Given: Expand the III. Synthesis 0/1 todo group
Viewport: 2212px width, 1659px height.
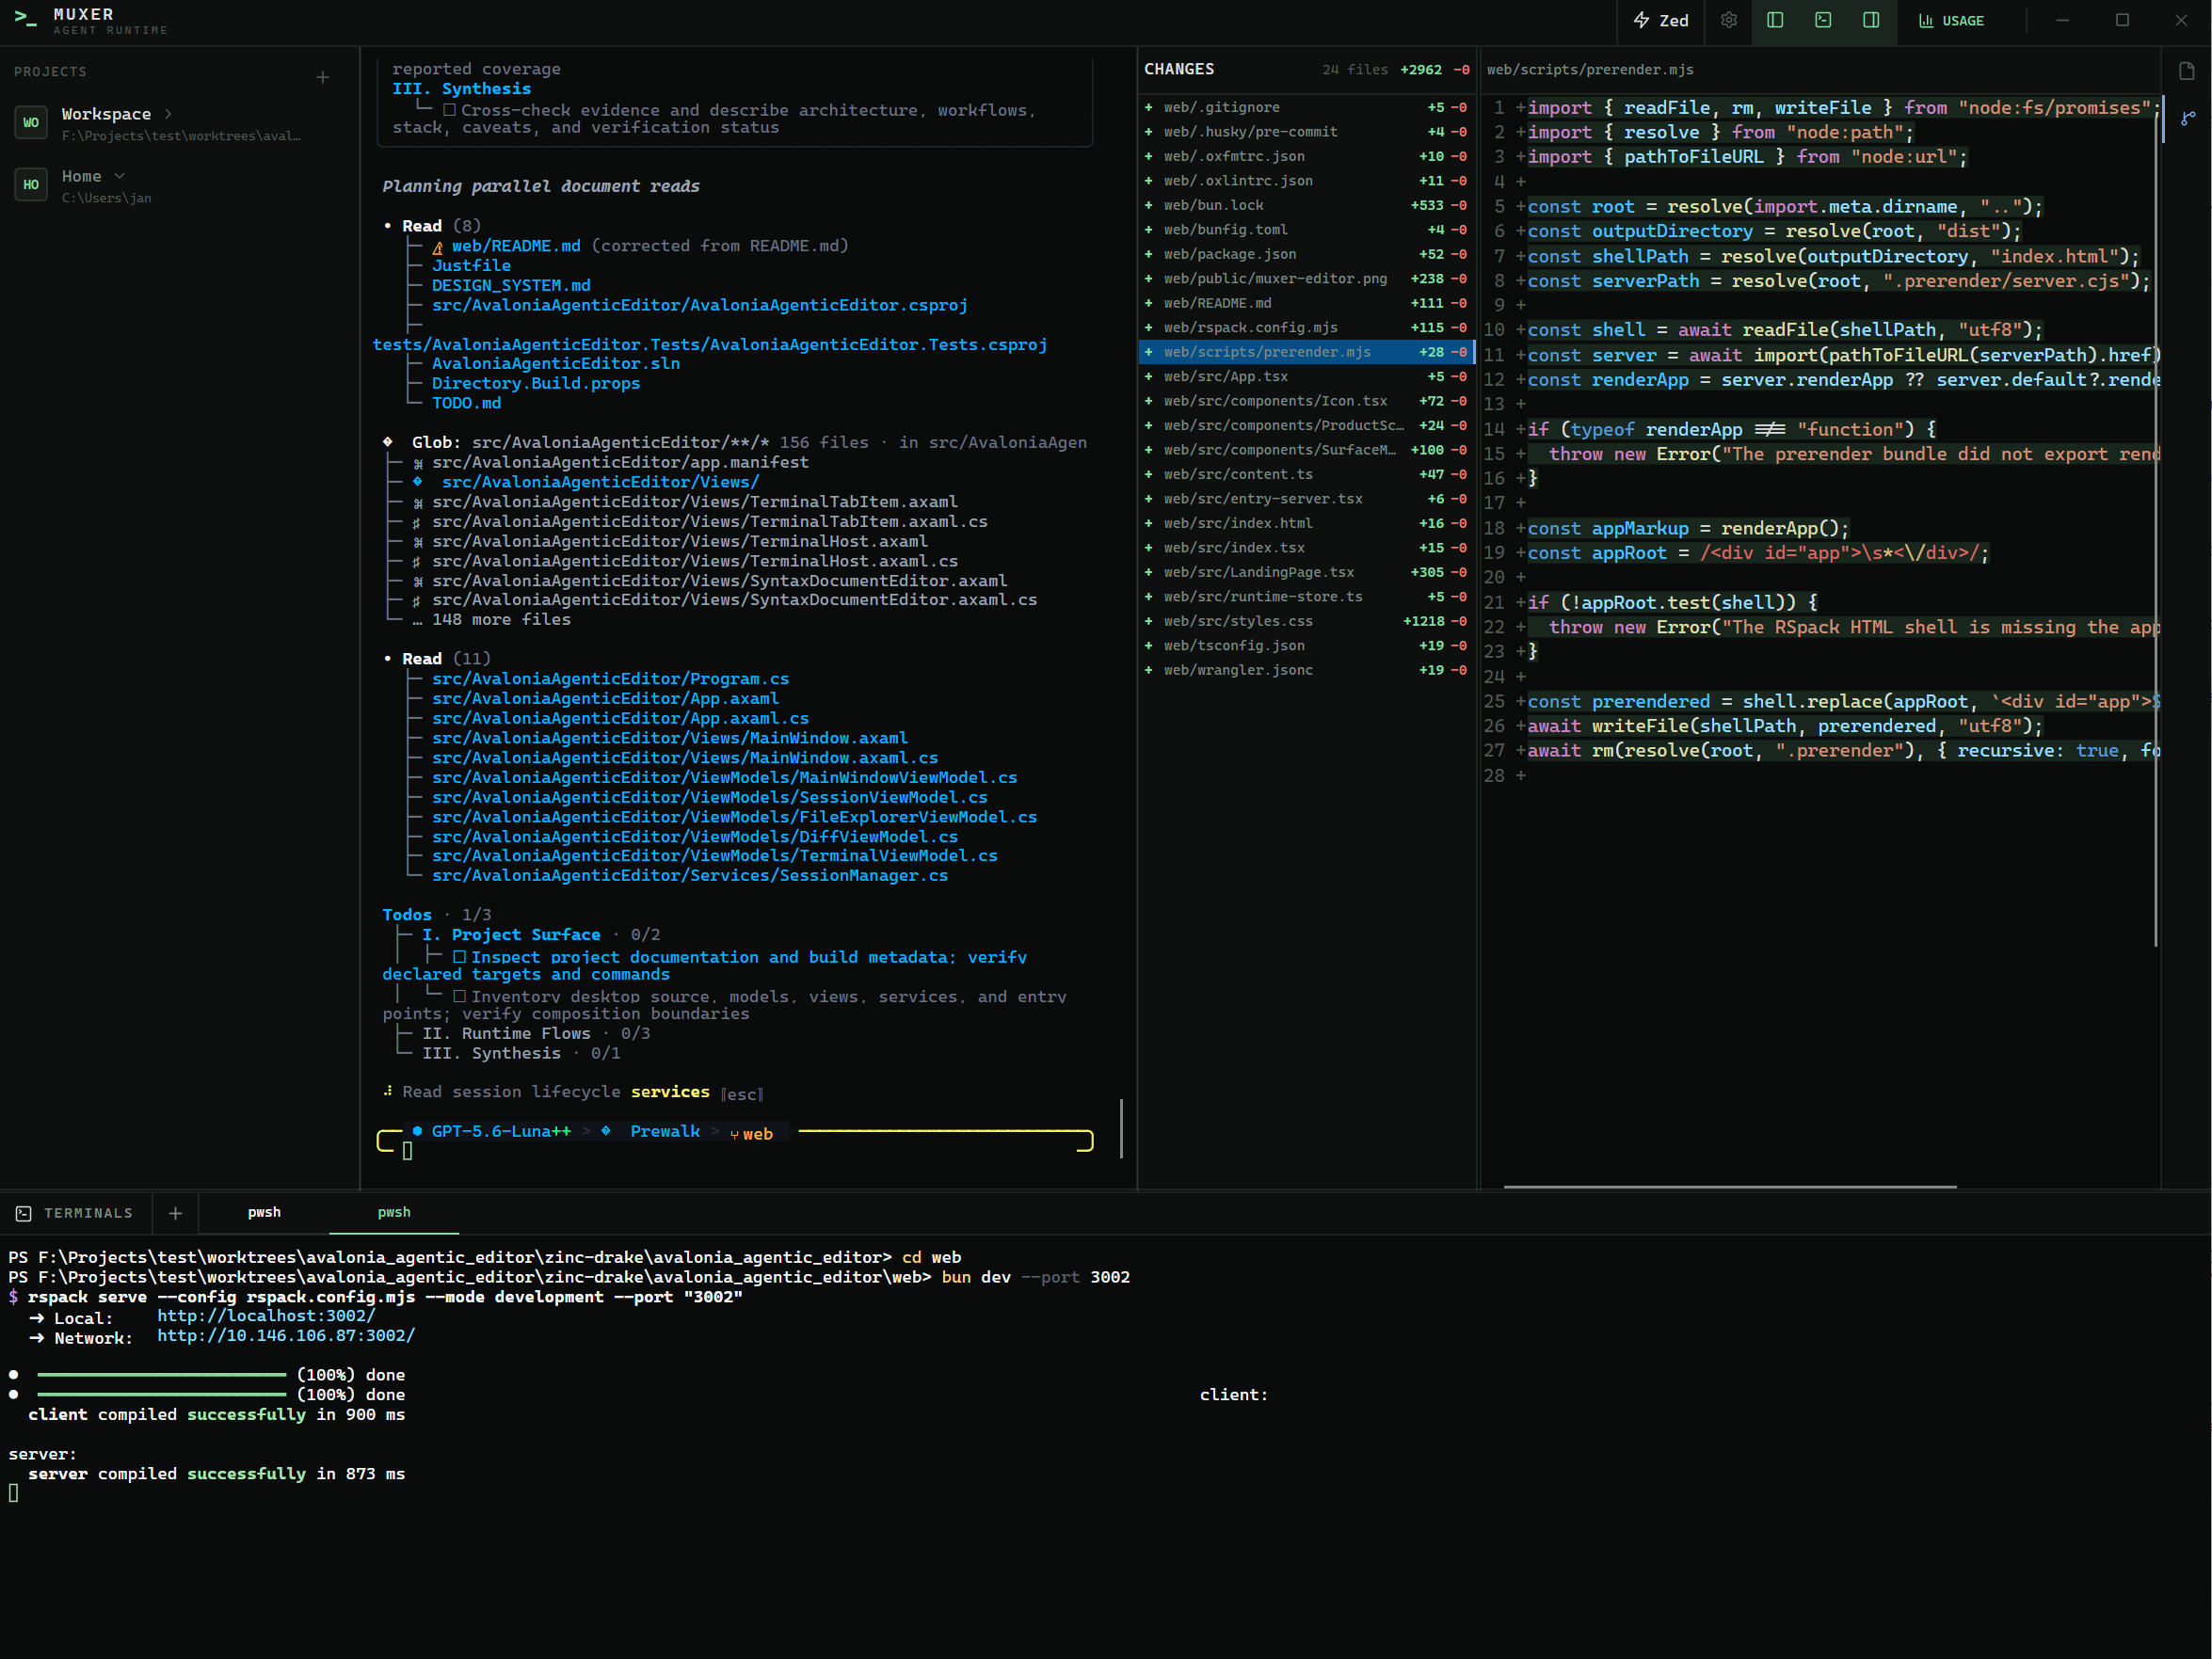Looking at the screenshot, I should [521, 1054].
